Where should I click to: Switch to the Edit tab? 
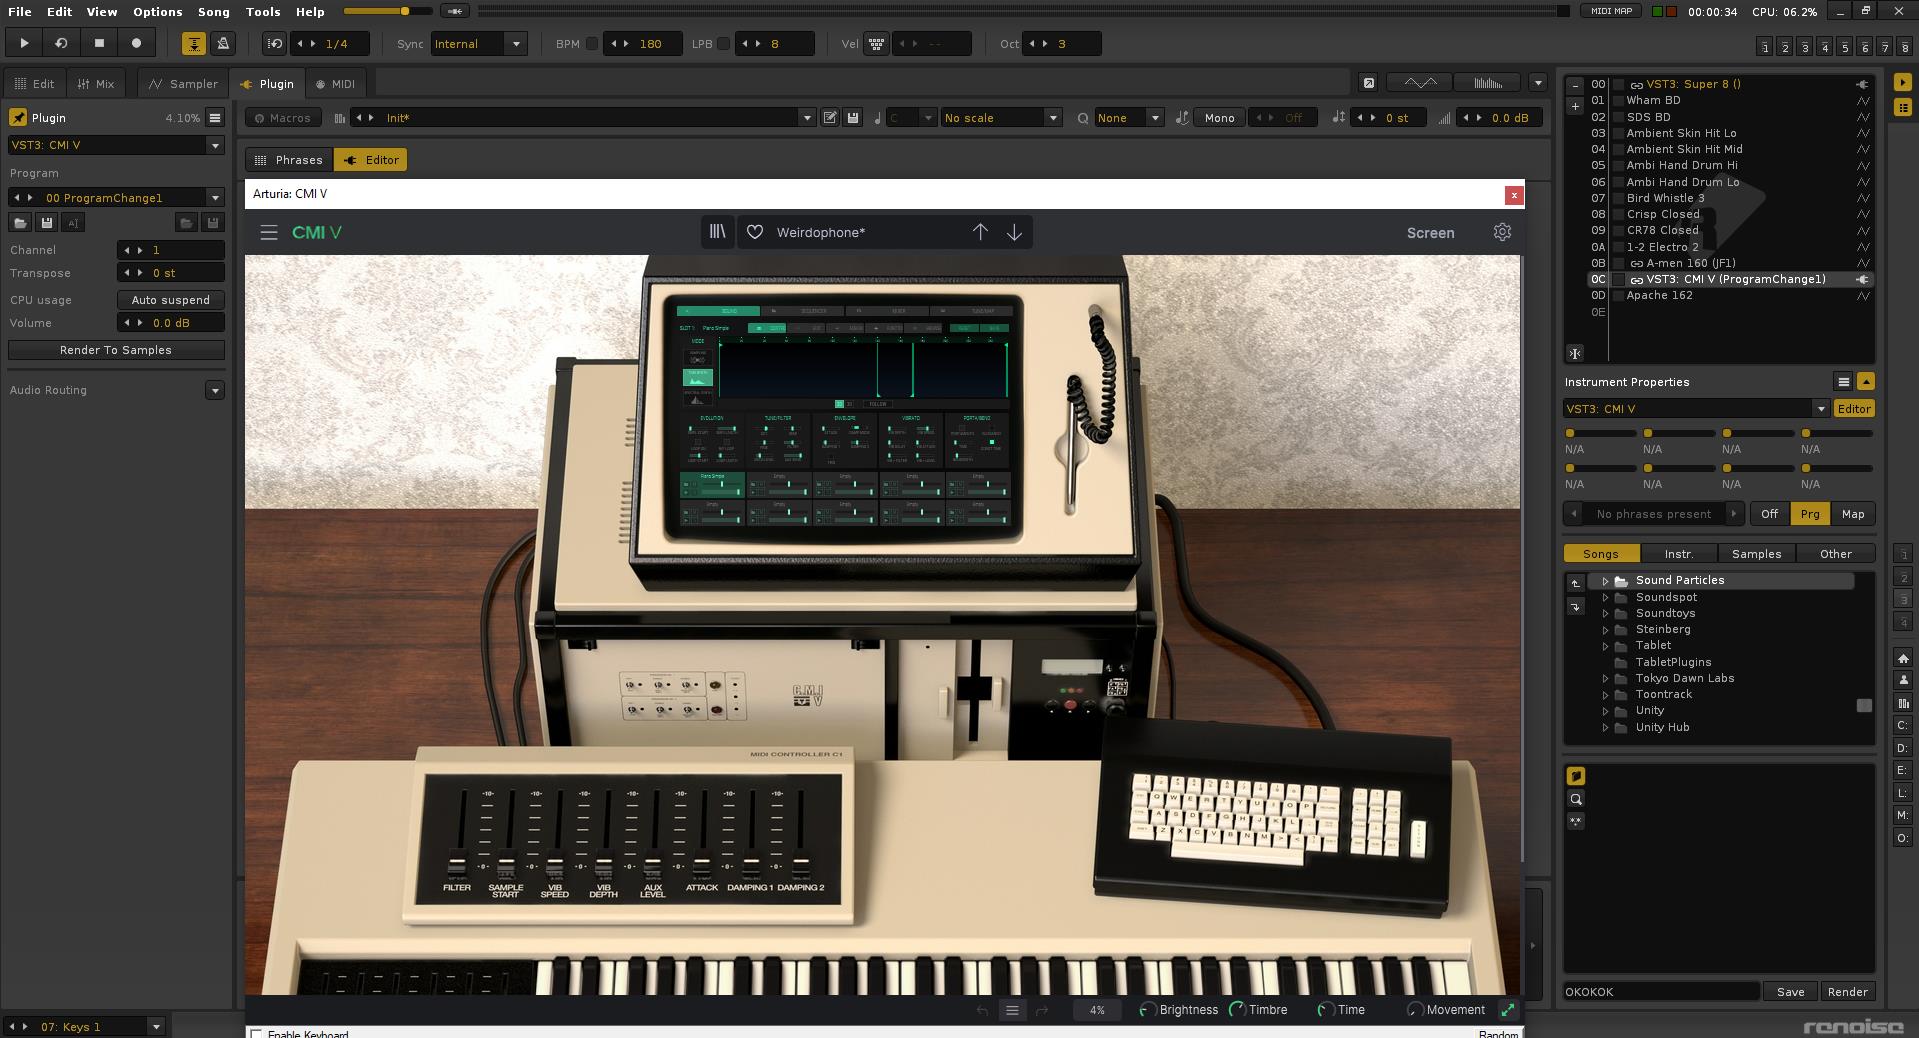(x=34, y=84)
